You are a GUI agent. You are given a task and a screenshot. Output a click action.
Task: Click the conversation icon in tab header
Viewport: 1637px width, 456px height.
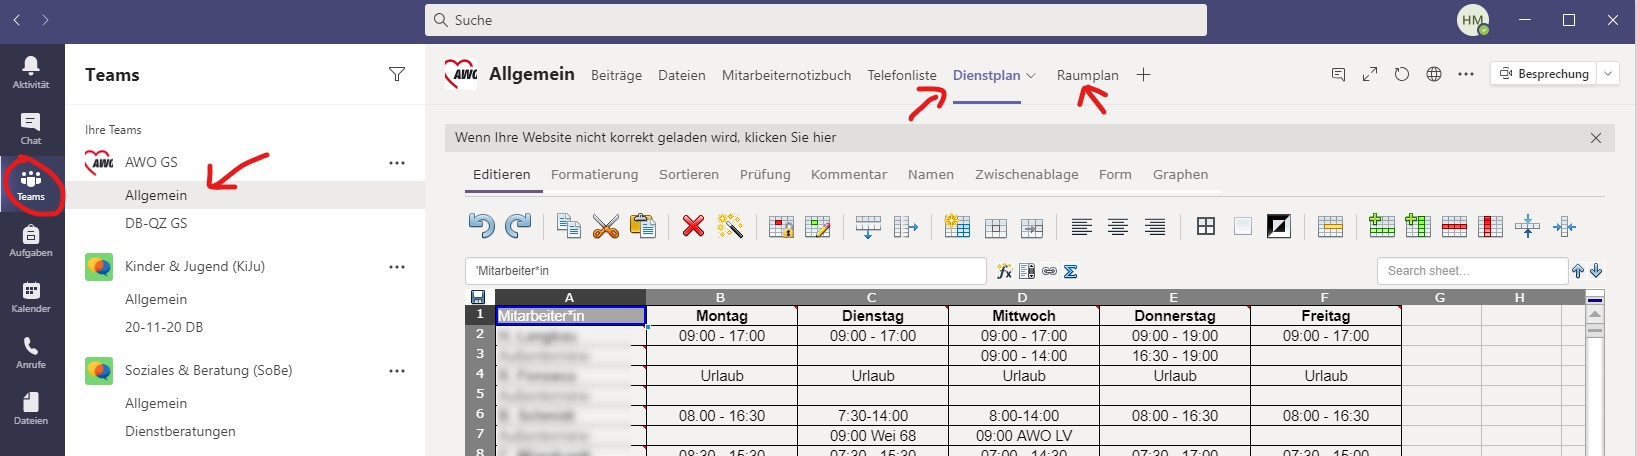pyautogui.click(x=1338, y=74)
